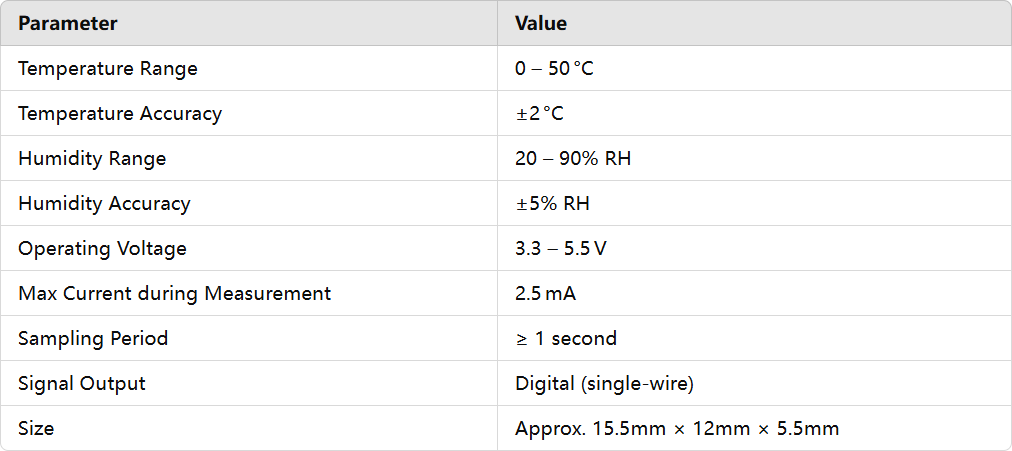Select the Temperature Accuracy cell

120,113
